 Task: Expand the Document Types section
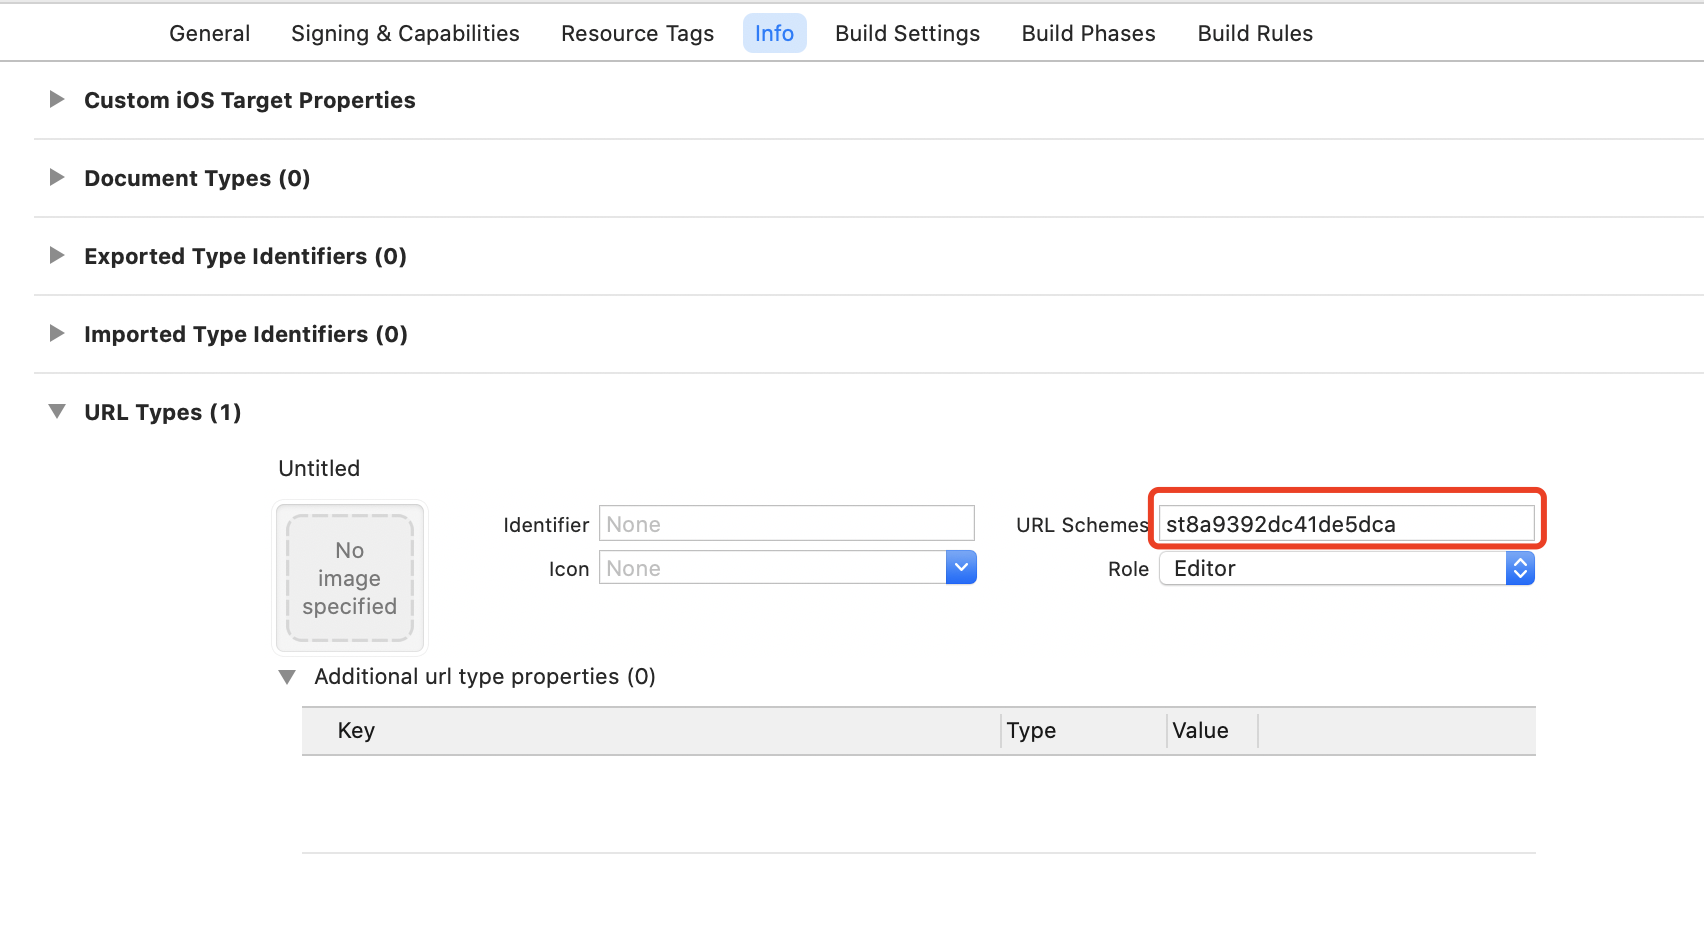[x=57, y=178]
